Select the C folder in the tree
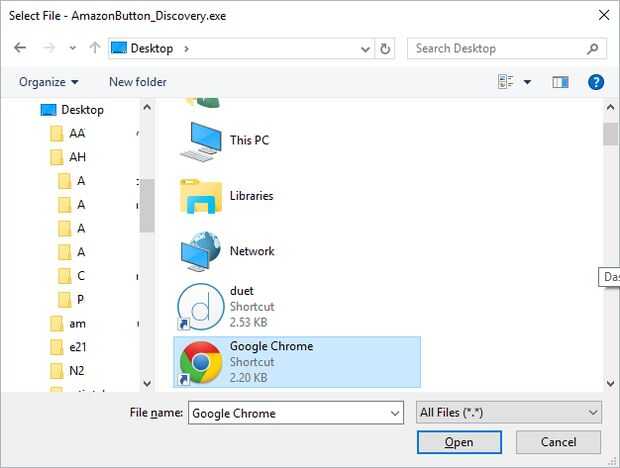The image size is (620, 468). 71,276
